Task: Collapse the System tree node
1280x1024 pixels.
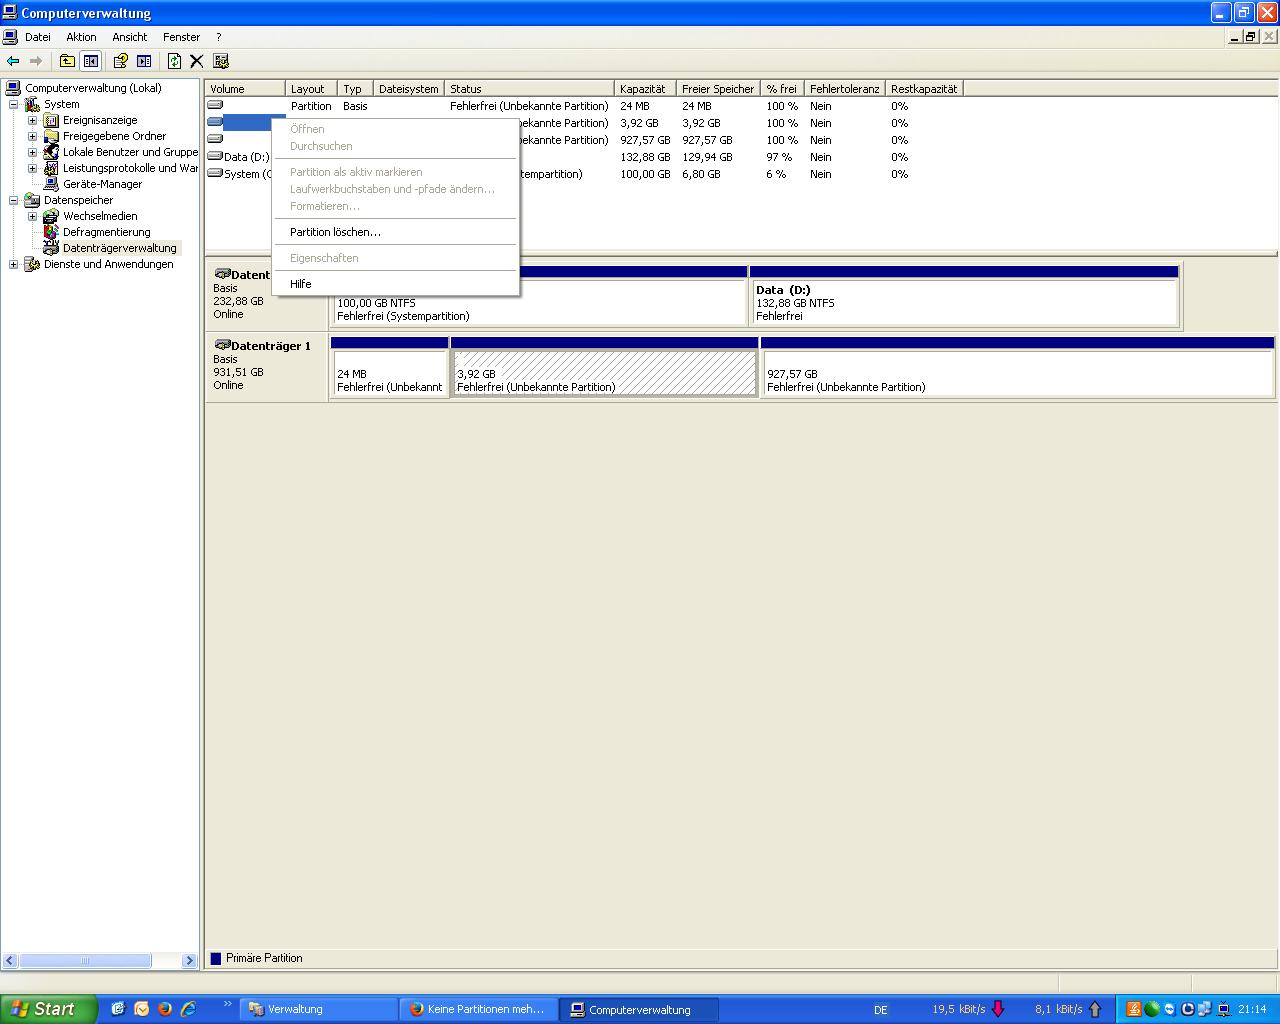Action: [x=13, y=104]
